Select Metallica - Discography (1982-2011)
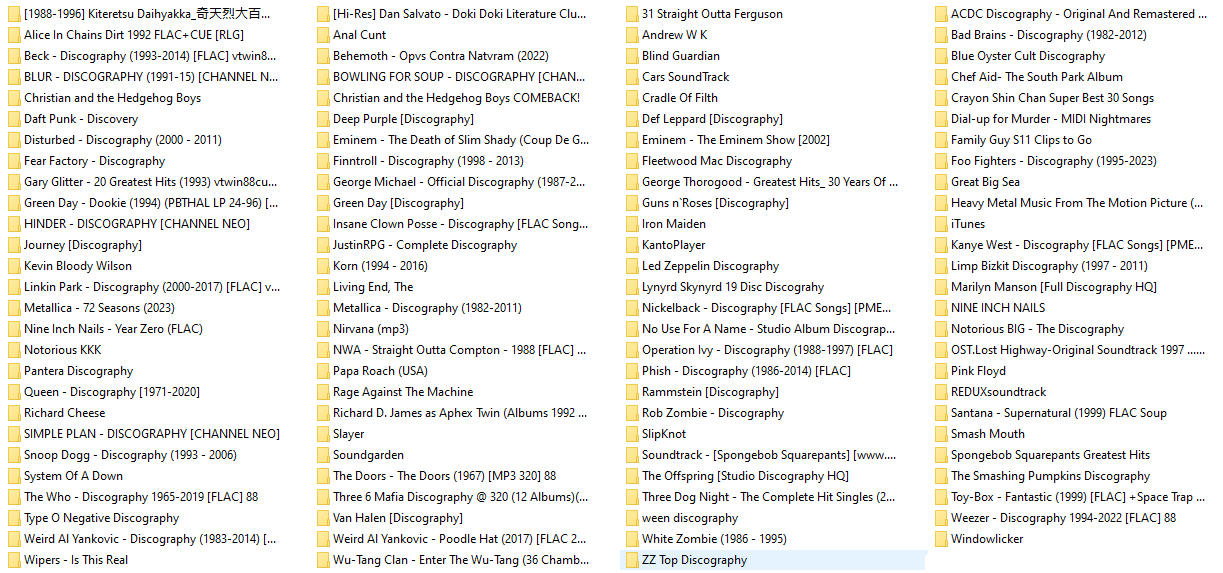This screenshot has height=573, width=1223. 427,308
